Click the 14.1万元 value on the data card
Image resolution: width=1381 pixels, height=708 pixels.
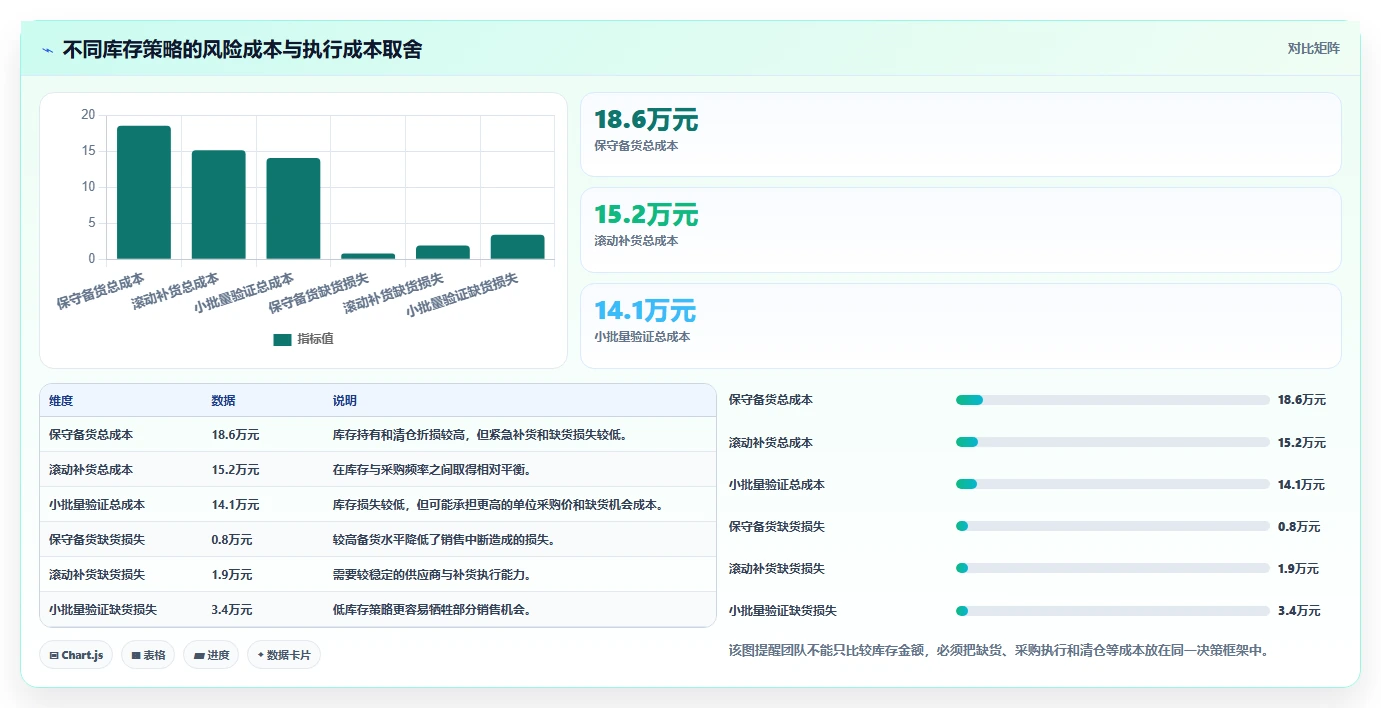pos(645,311)
